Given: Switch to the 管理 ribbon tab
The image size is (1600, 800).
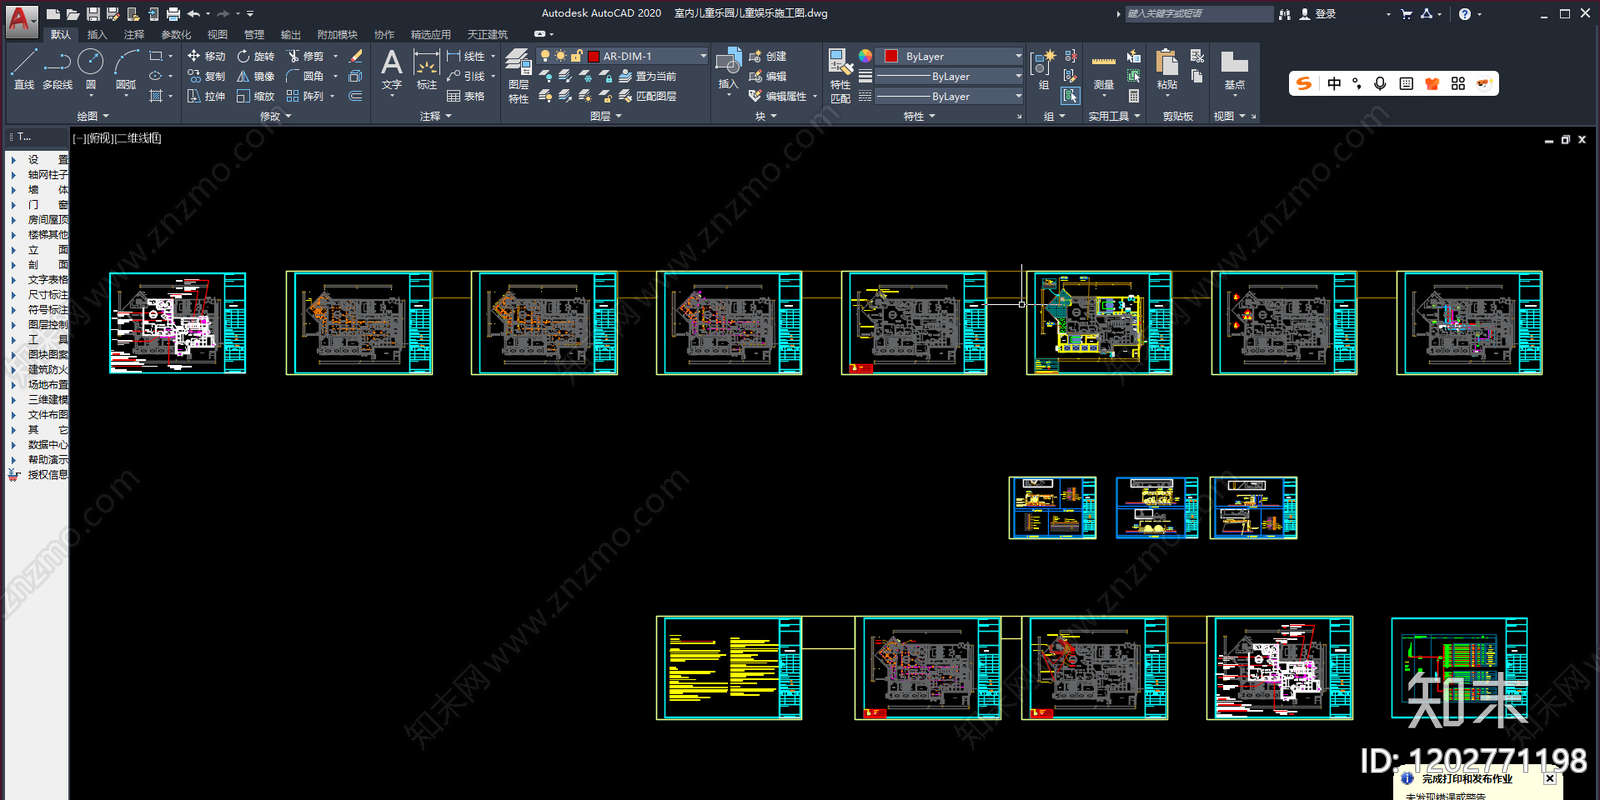Looking at the screenshot, I should (x=254, y=34).
